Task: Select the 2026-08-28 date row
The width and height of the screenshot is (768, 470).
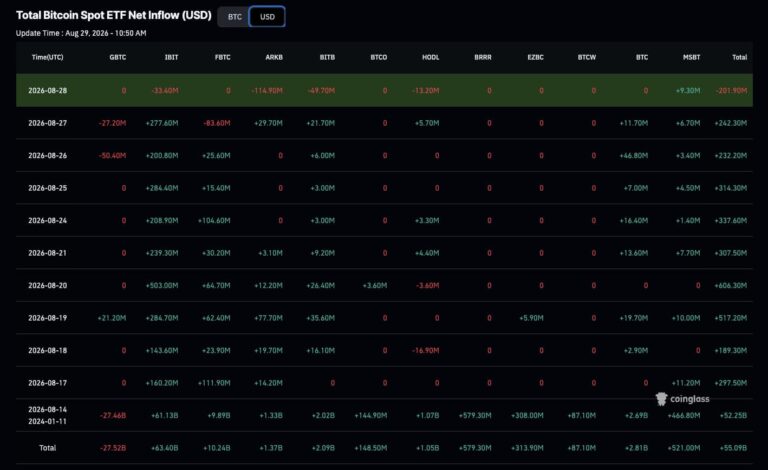Action: [384, 91]
